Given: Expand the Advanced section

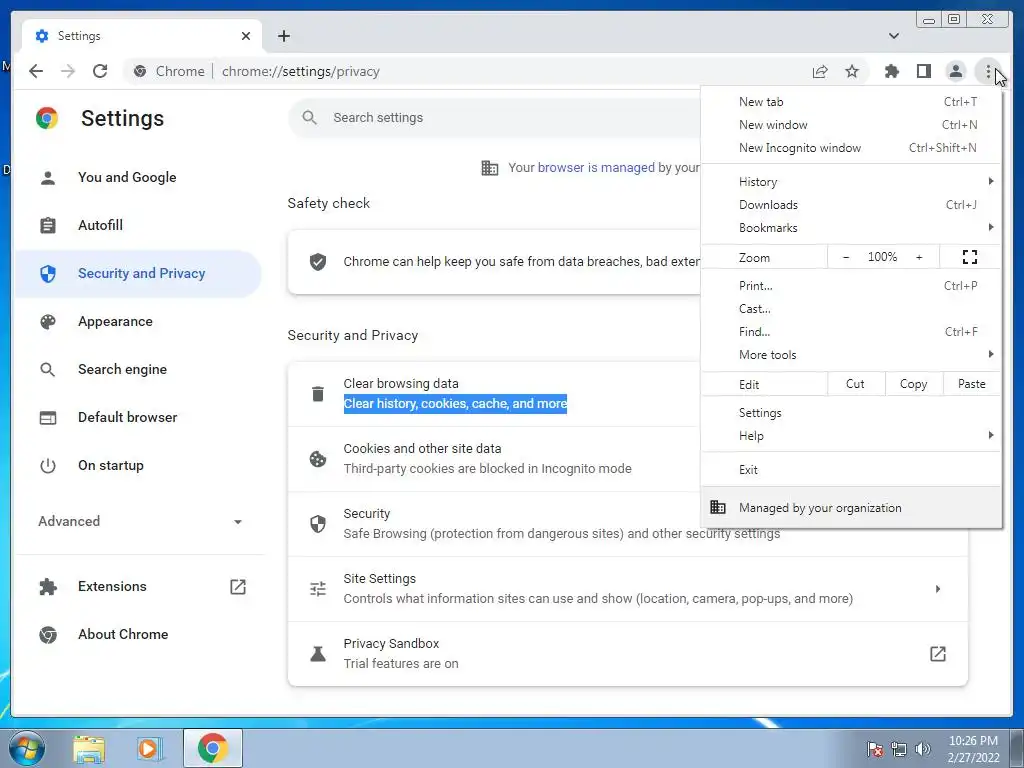Looking at the screenshot, I should click(138, 521).
